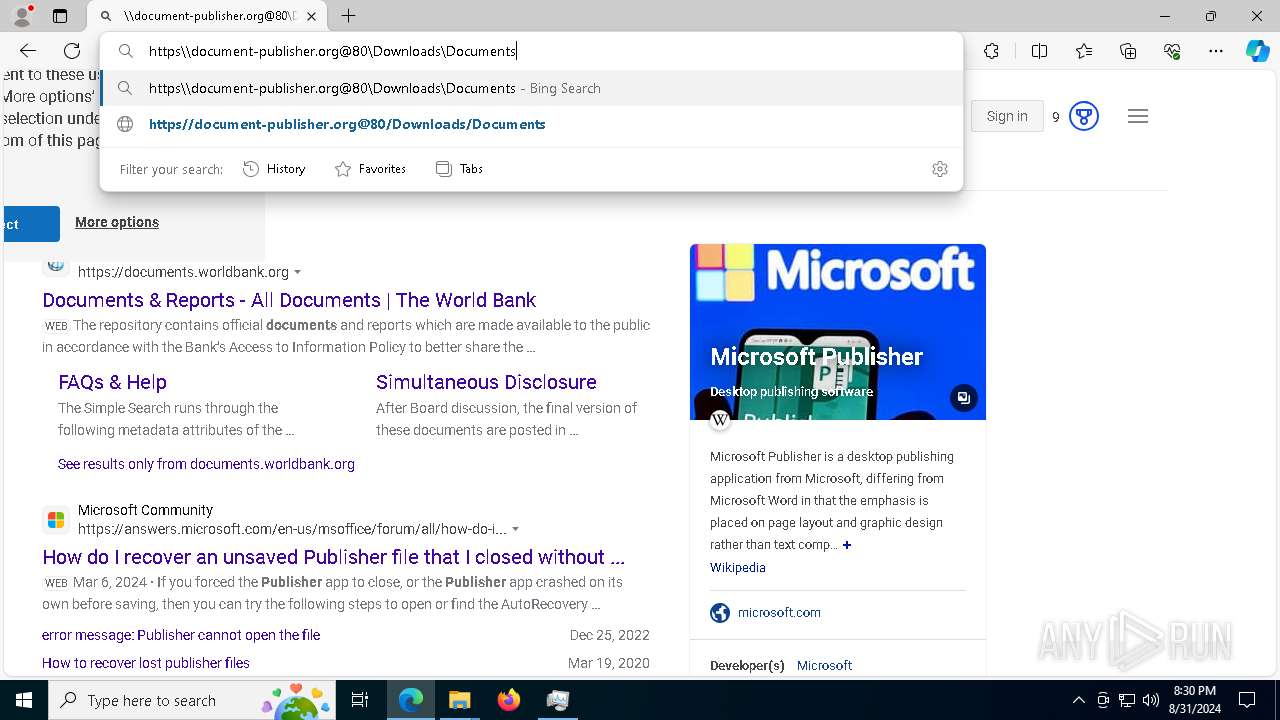Open the Extensions puzzle icon
Viewport: 1280px width, 720px height.
(x=991, y=51)
